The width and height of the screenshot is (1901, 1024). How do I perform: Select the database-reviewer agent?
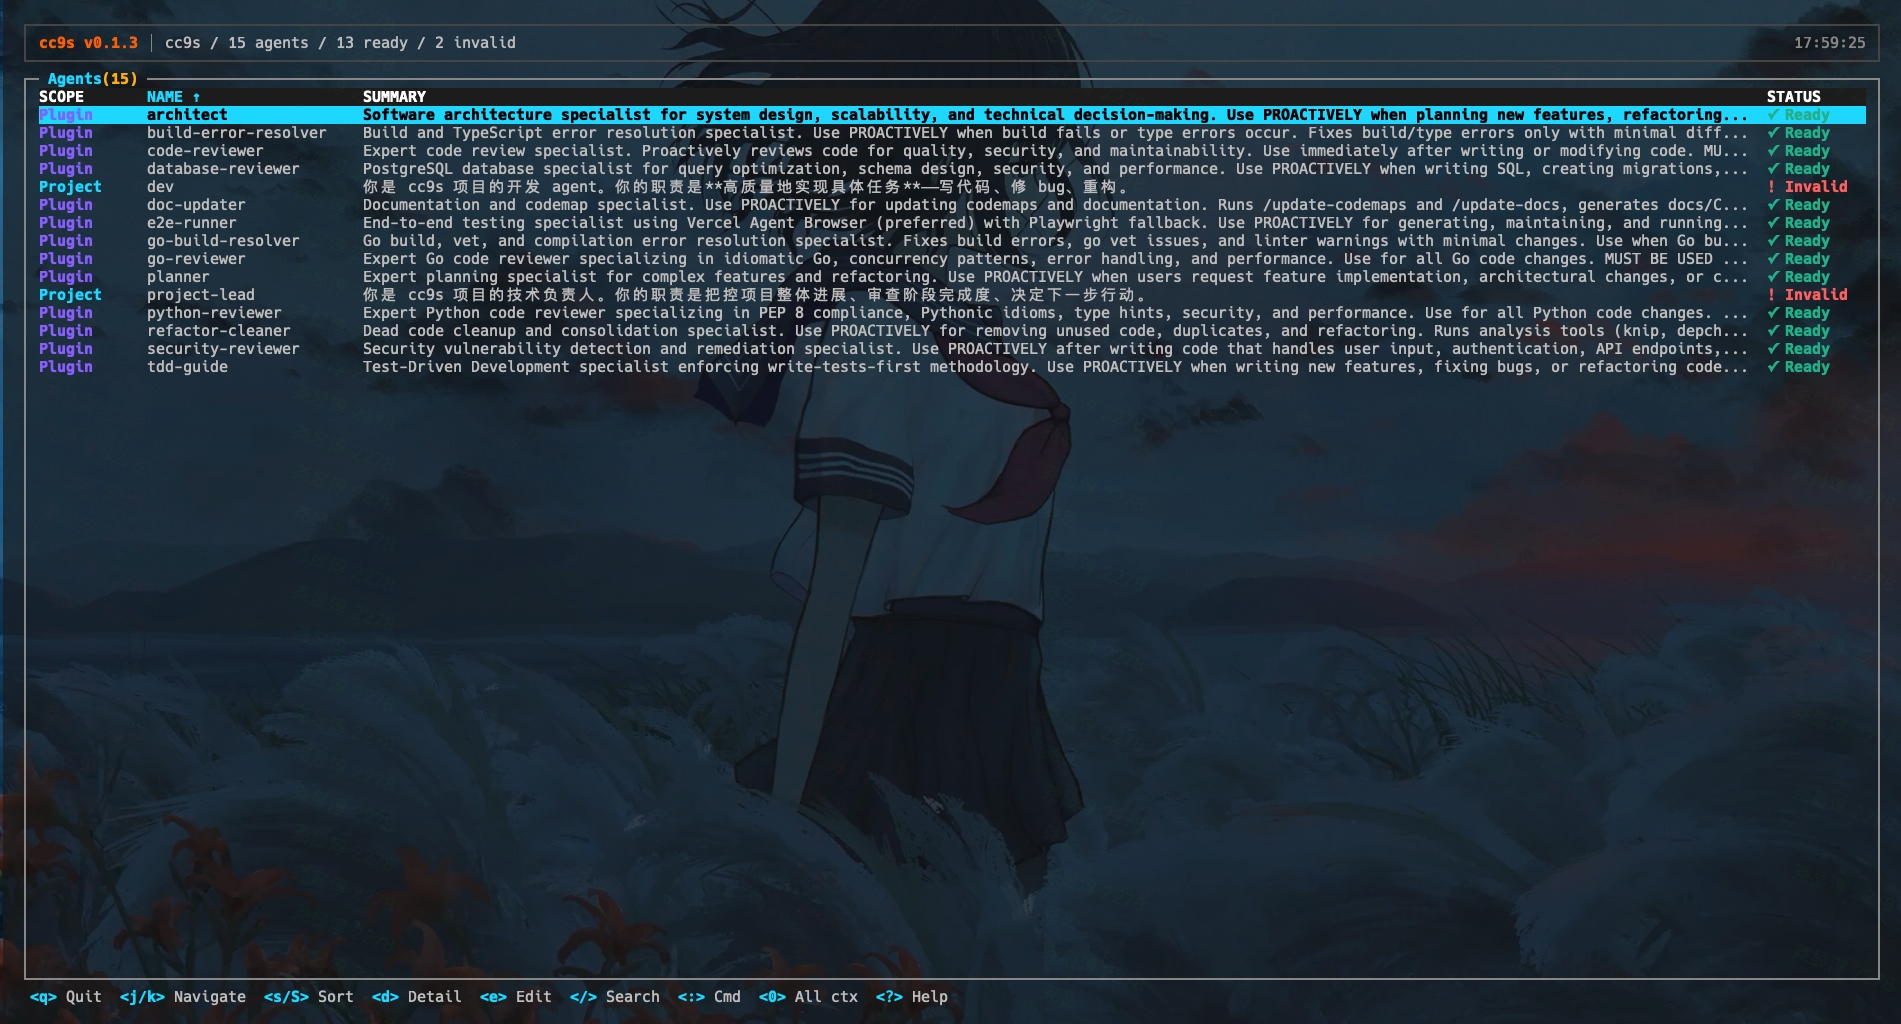point(951,169)
